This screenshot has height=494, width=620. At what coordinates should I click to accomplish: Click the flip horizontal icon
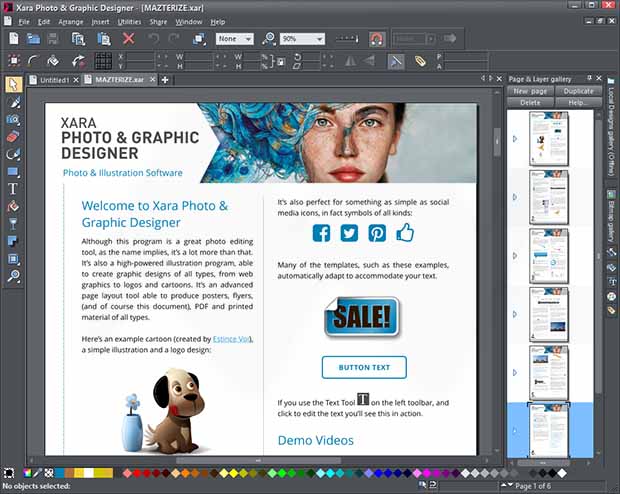350,61
